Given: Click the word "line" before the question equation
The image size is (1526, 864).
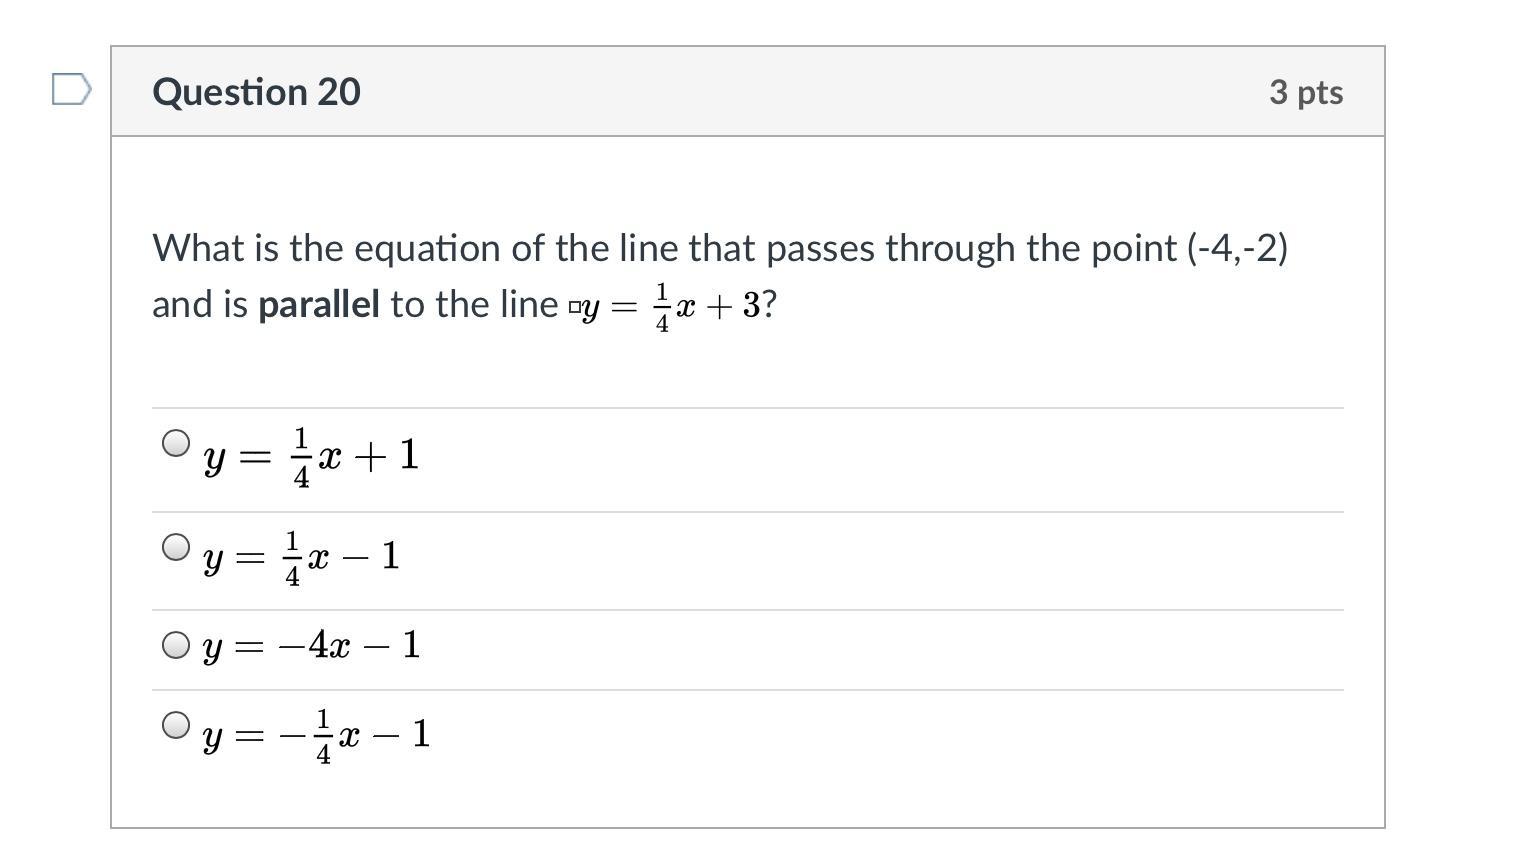Looking at the screenshot, I should pos(528,304).
